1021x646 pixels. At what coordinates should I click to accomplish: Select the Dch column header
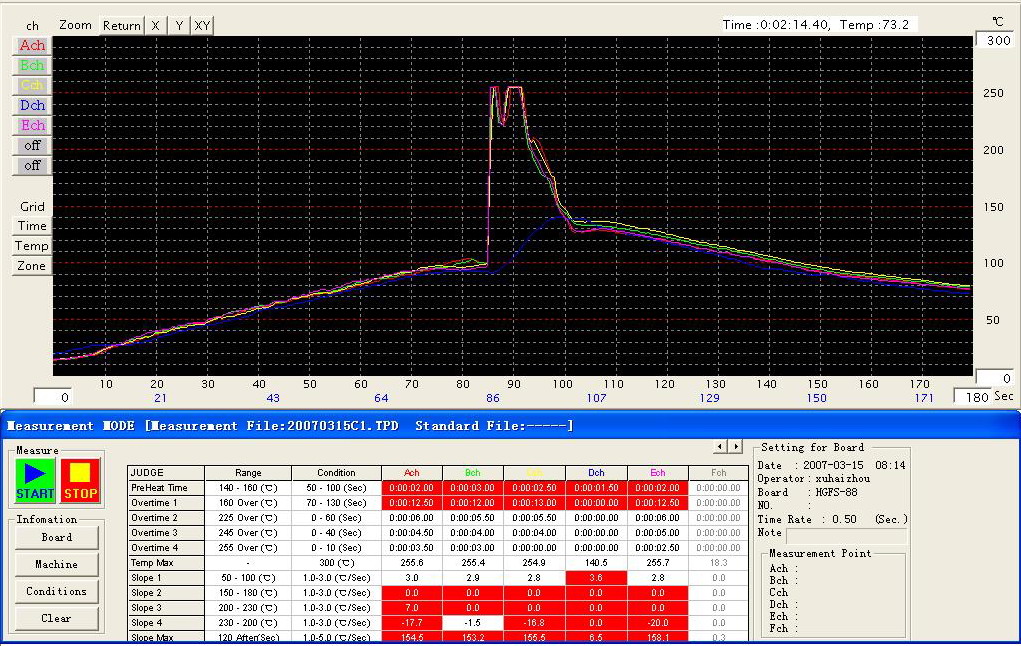click(x=596, y=473)
